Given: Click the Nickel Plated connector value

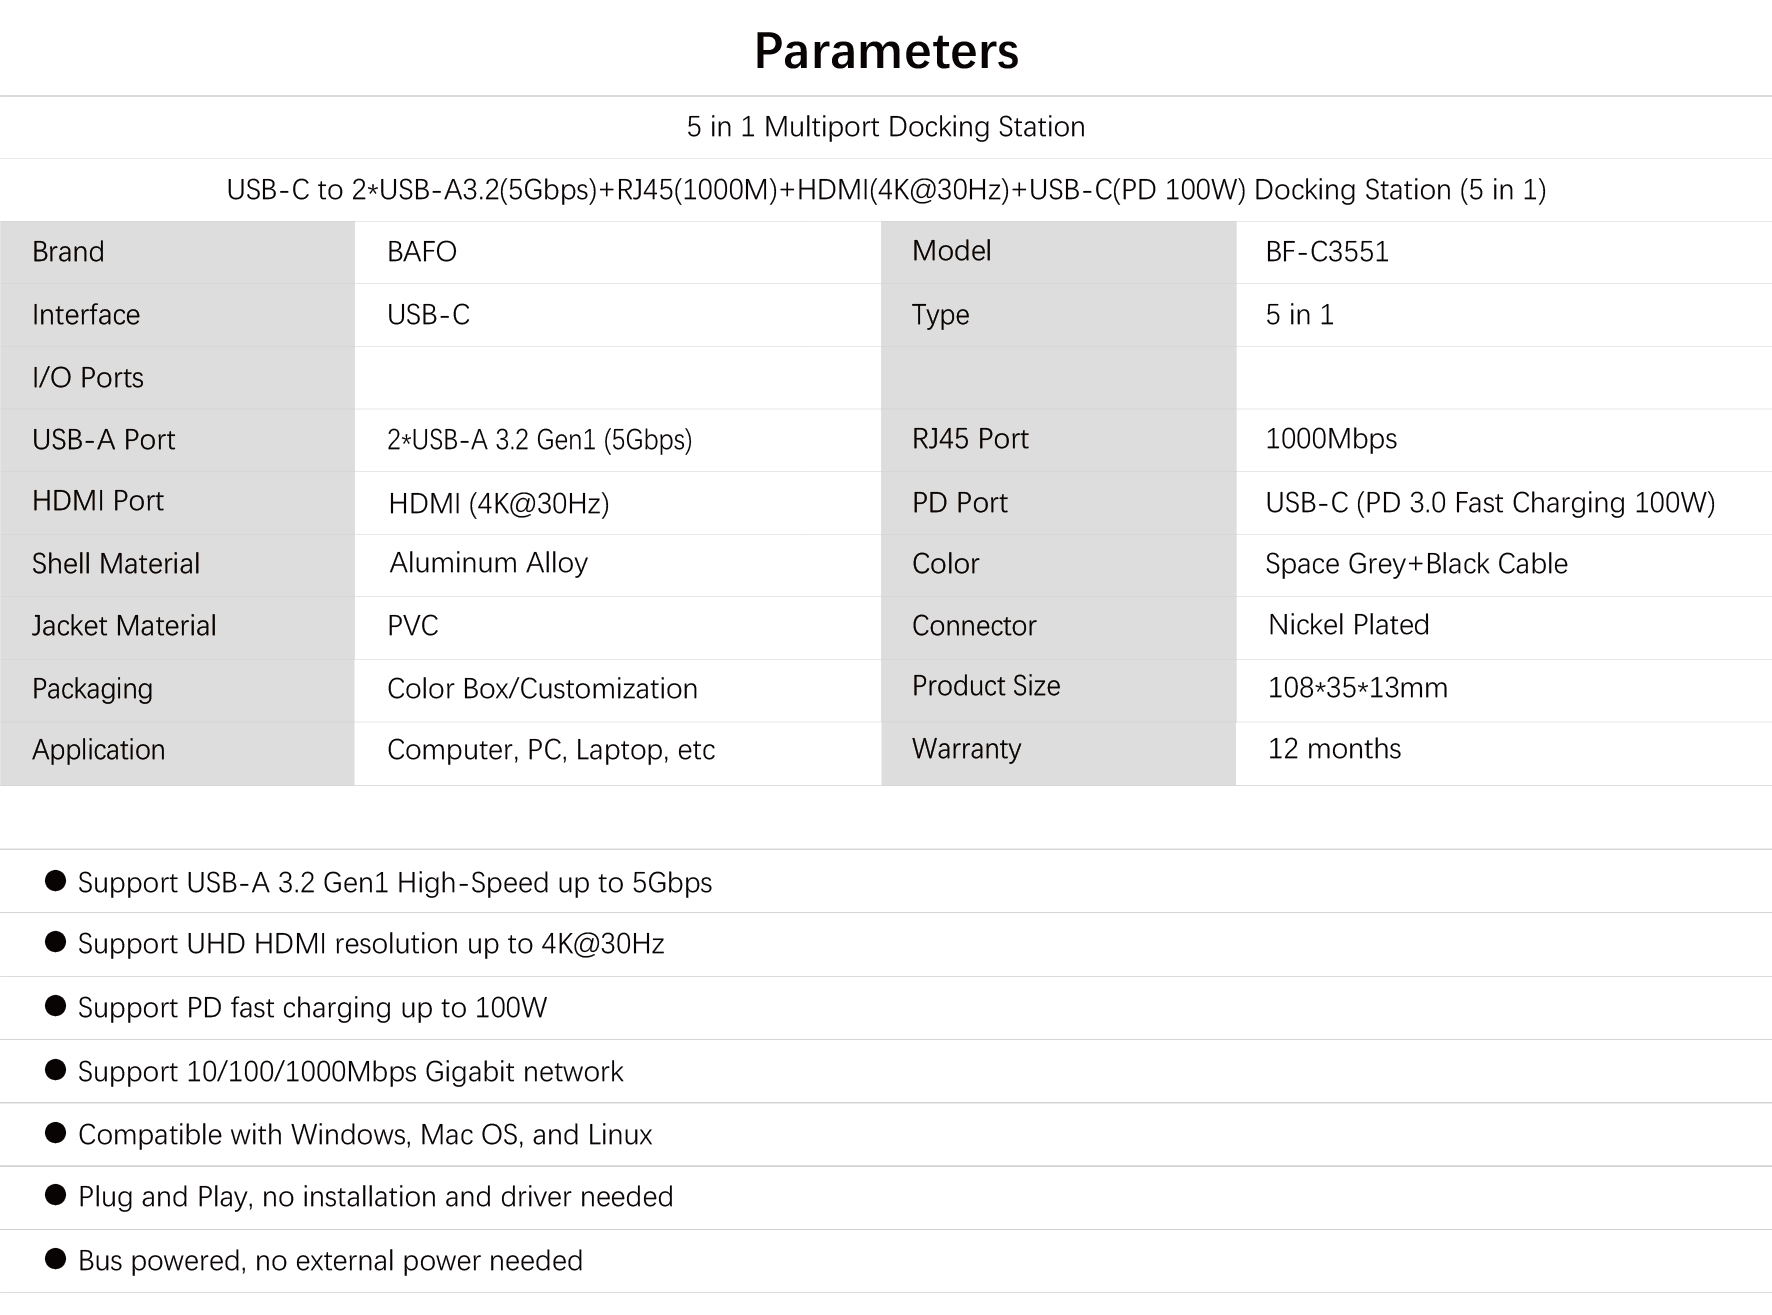Looking at the screenshot, I should 1349,625.
